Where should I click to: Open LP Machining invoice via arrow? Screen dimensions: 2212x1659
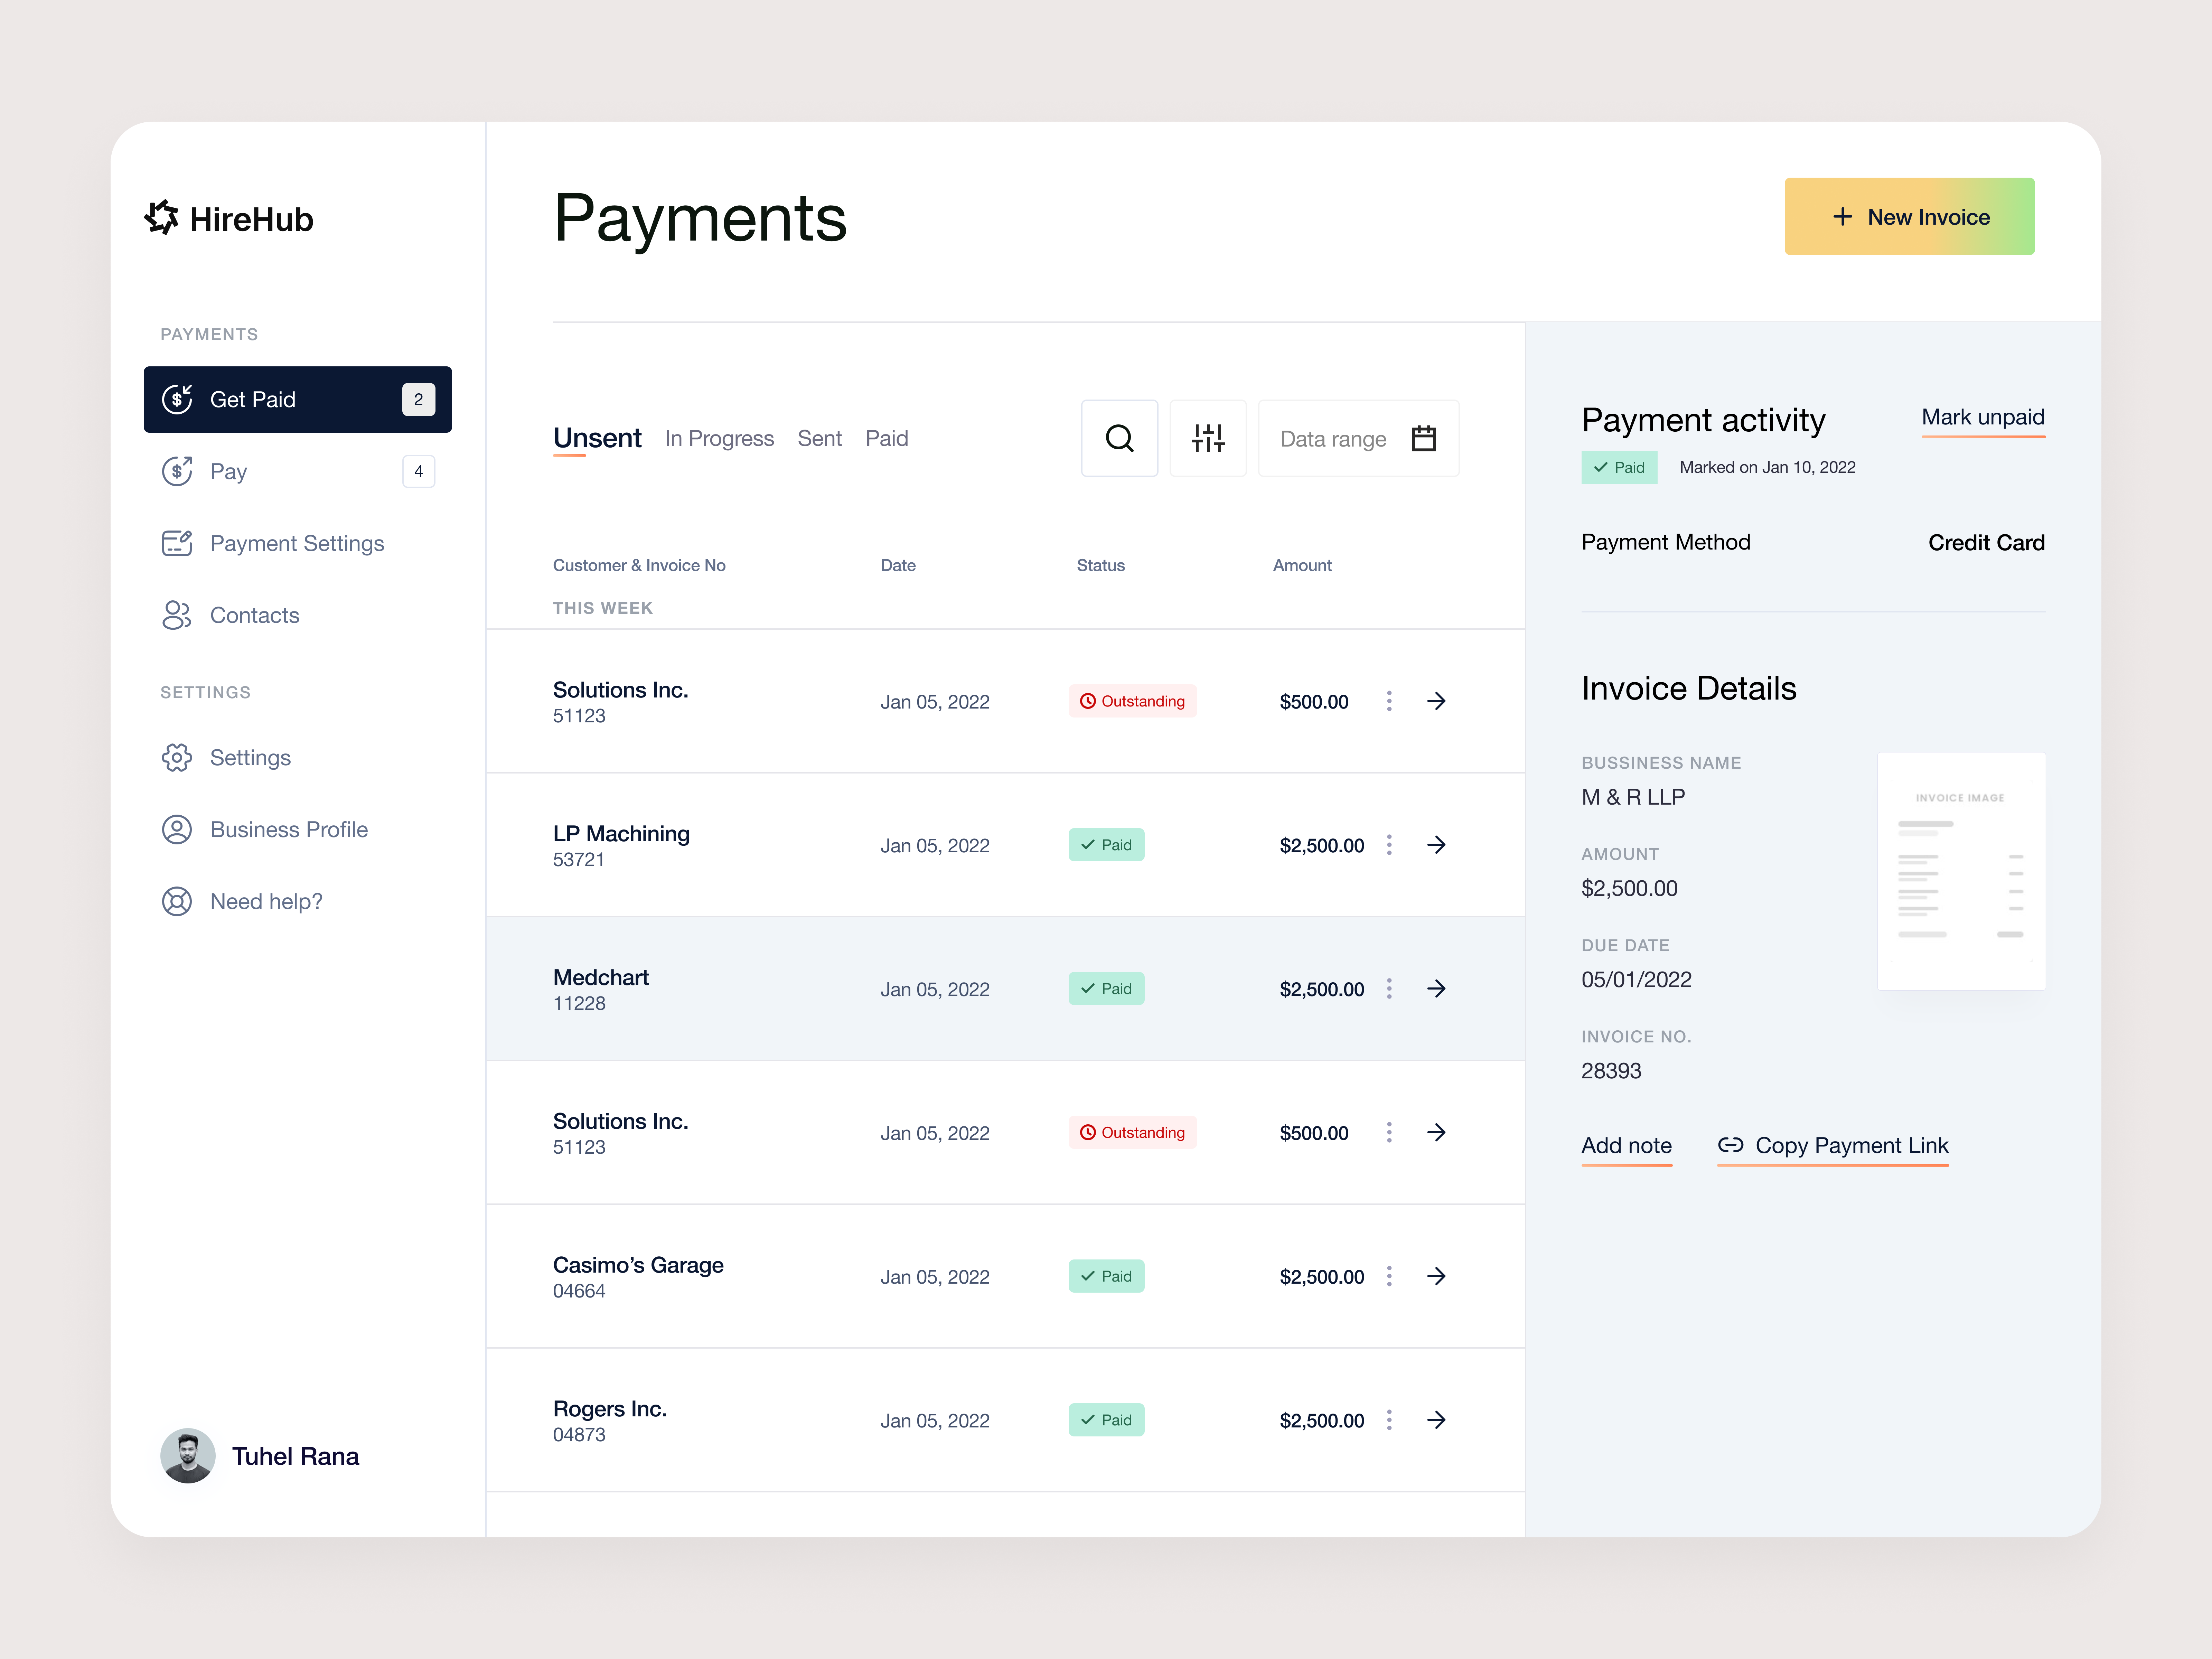(x=1436, y=845)
